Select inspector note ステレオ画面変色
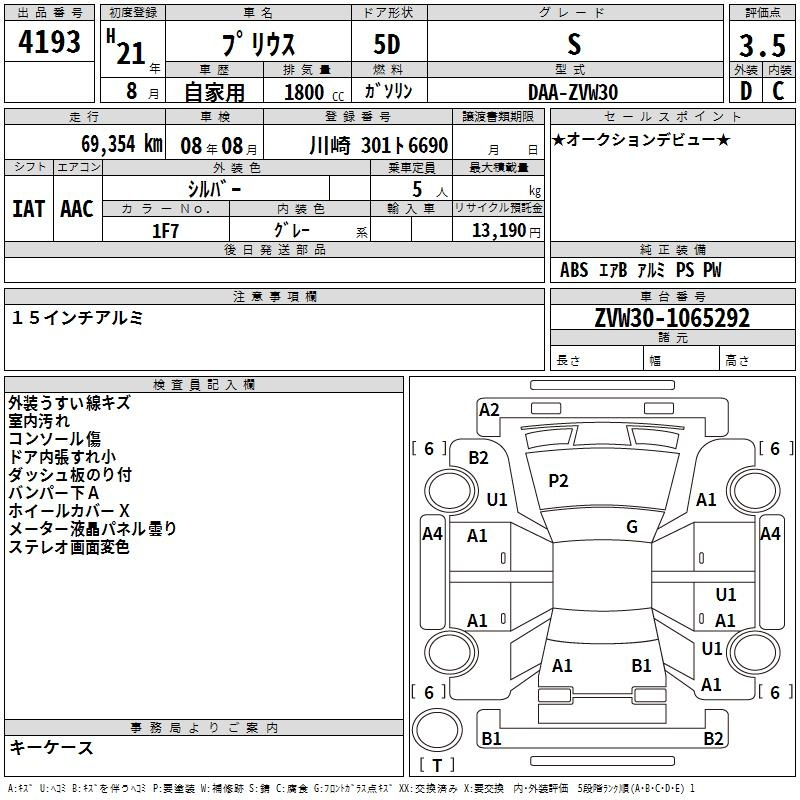 click(x=69, y=546)
